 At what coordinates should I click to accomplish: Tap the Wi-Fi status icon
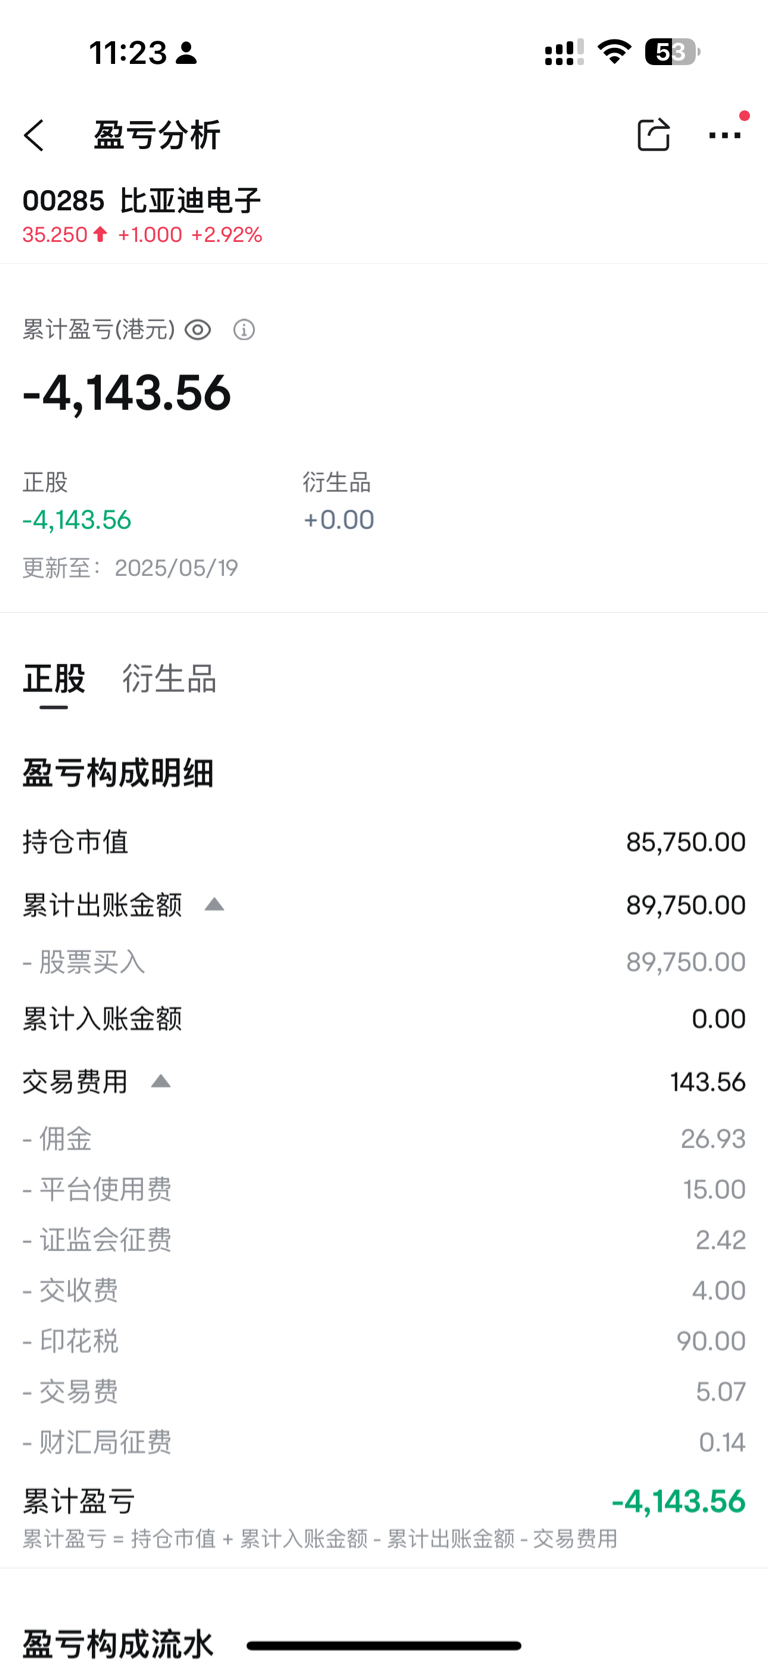tap(614, 51)
